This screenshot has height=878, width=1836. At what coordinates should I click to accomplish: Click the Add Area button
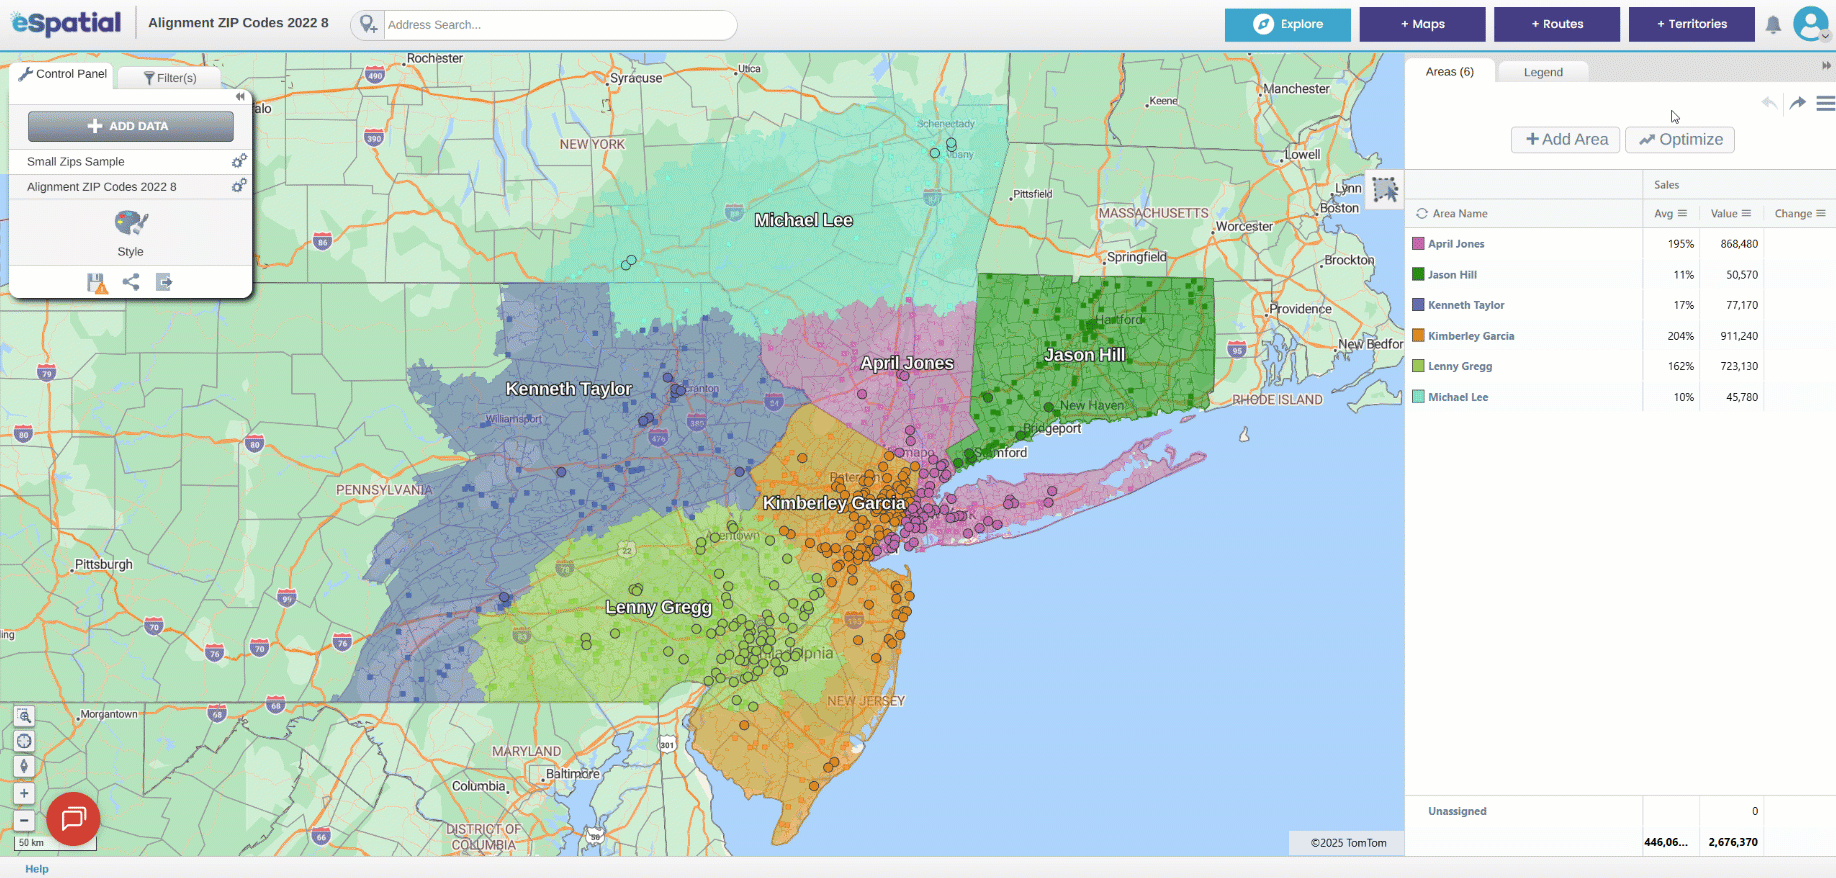(1566, 140)
